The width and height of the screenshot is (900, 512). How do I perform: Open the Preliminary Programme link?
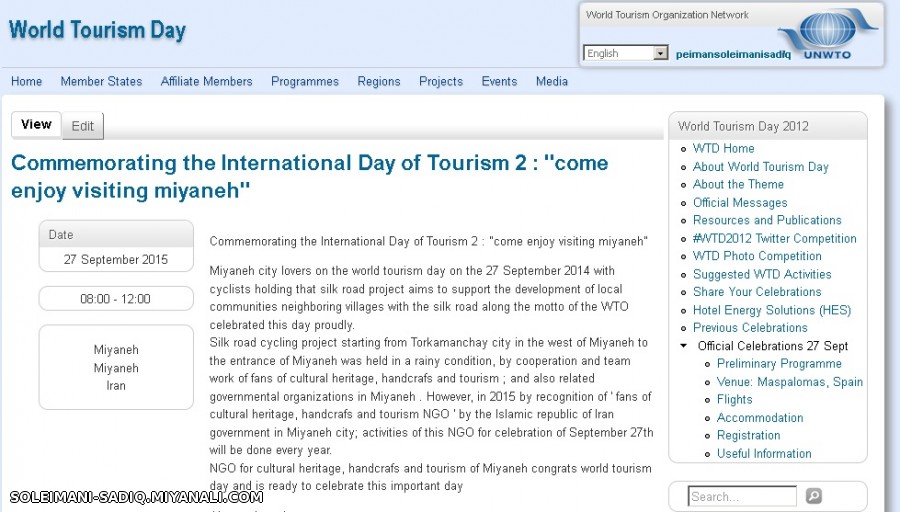pyautogui.click(x=779, y=363)
